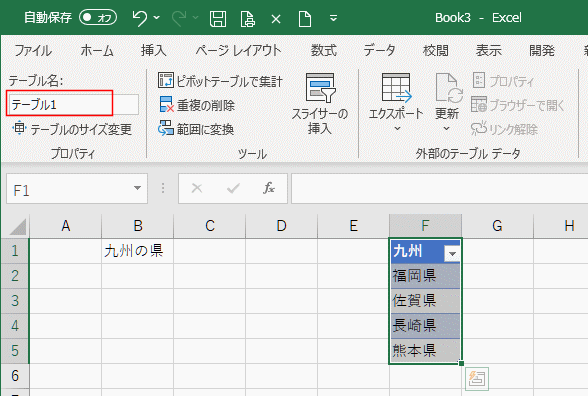Click テーブルのサイズ変更 resize table
The image size is (588, 396).
point(72,129)
